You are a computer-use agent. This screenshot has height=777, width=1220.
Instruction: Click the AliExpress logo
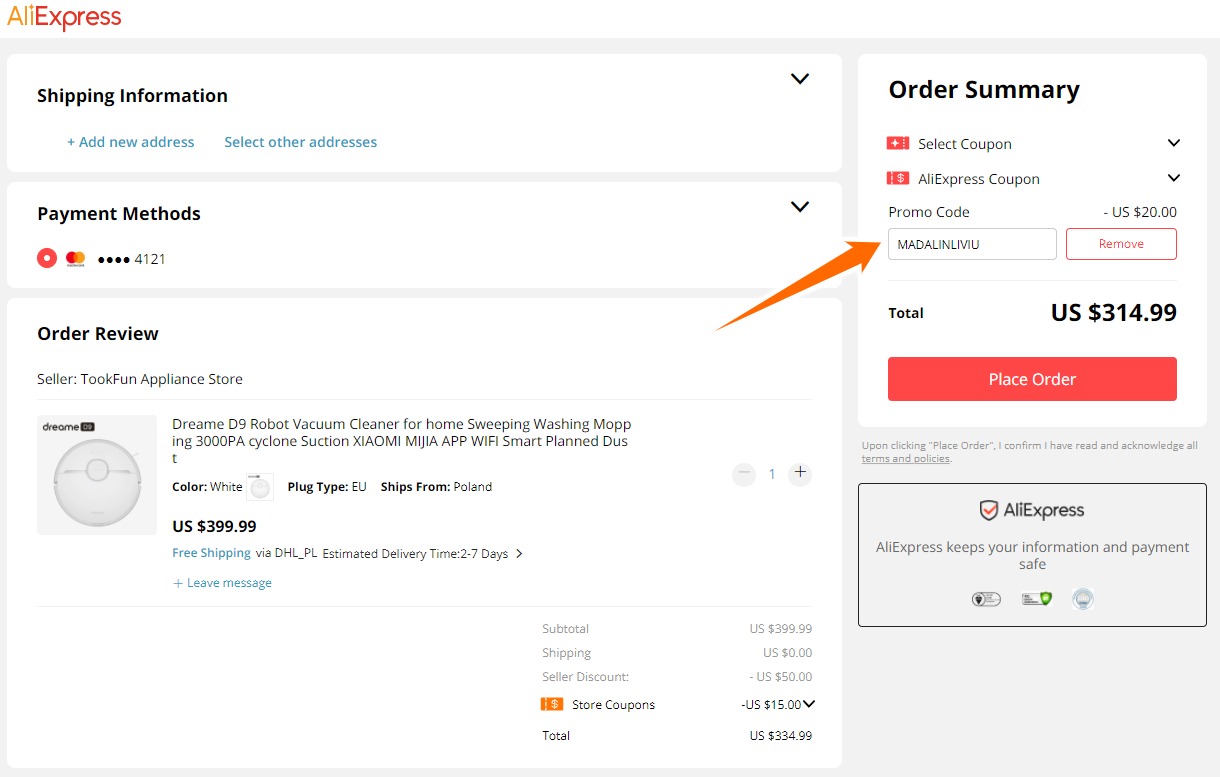click(64, 18)
